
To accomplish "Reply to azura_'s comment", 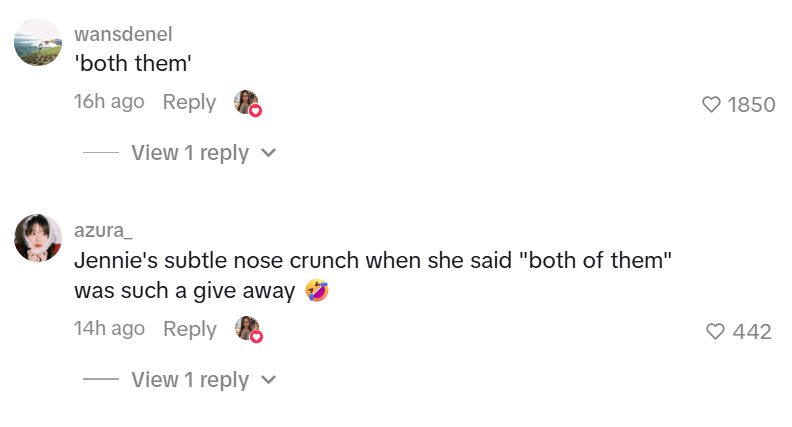I will (x=190, y=329).
